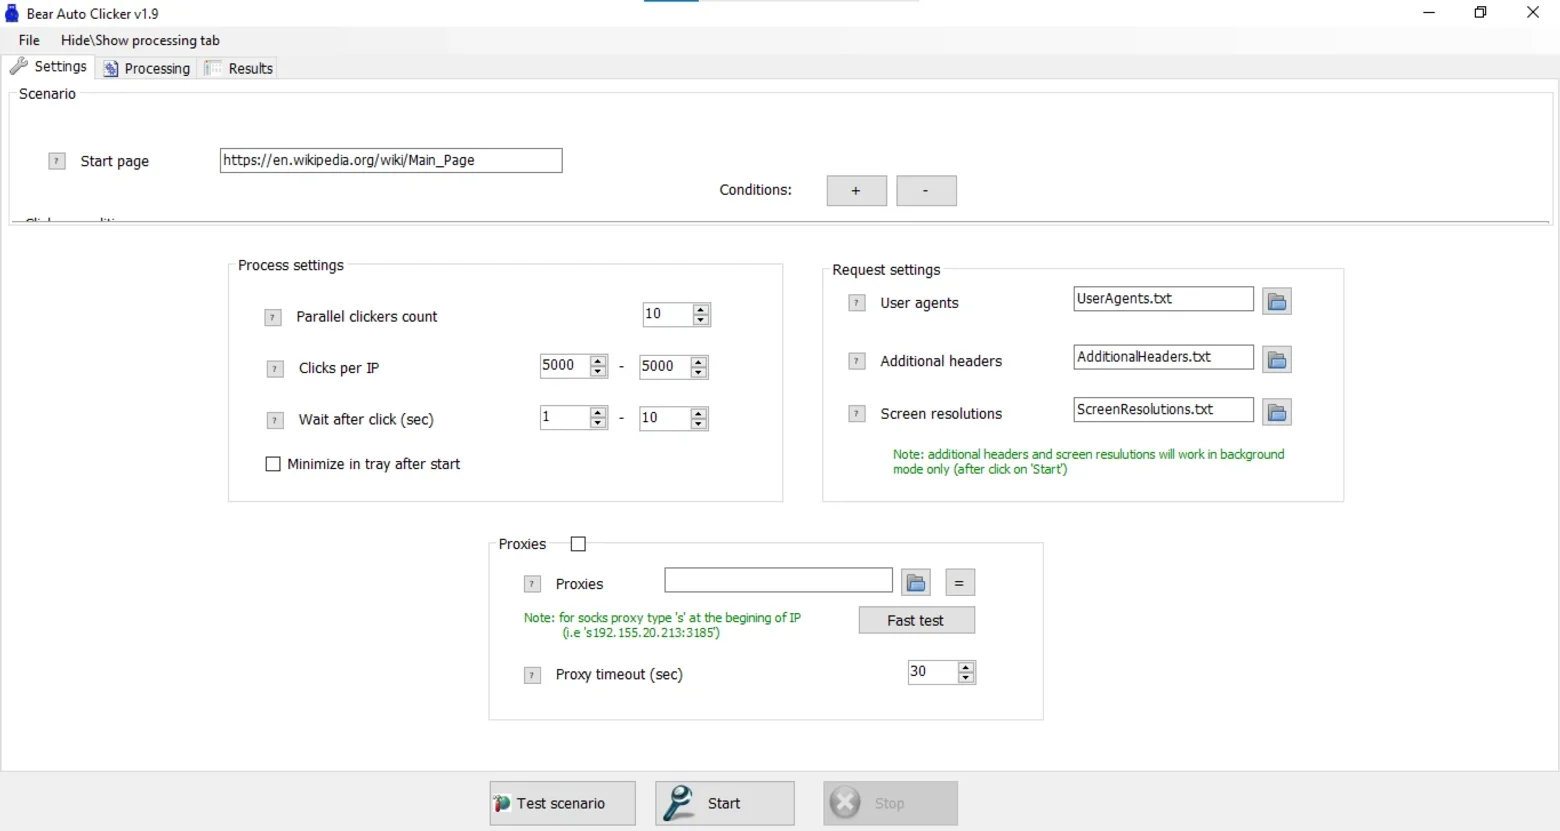Enable Minimize in tray after start
Screen dimensions: 1560x831
(x=273, y=464)
